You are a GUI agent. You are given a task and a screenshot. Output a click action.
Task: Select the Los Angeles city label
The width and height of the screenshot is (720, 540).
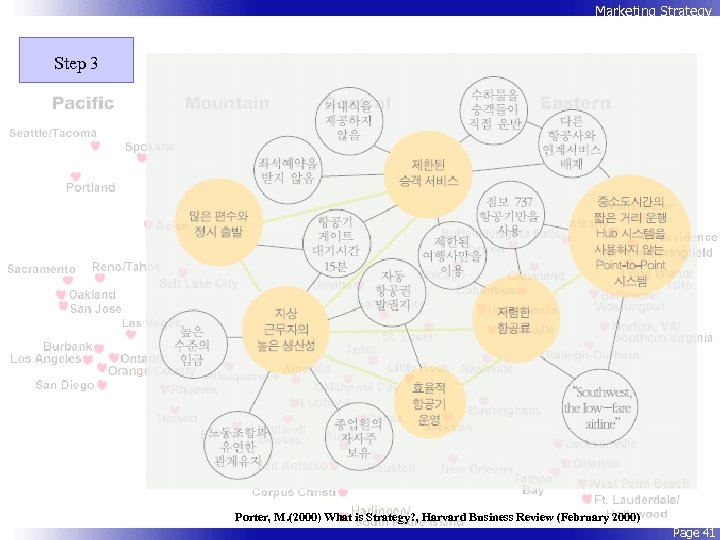pyautogui.click(x=45, y=359)
